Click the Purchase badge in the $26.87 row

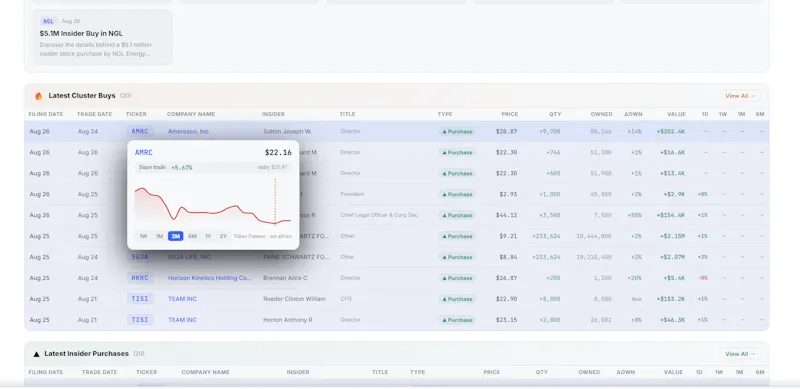pos(457,278)
